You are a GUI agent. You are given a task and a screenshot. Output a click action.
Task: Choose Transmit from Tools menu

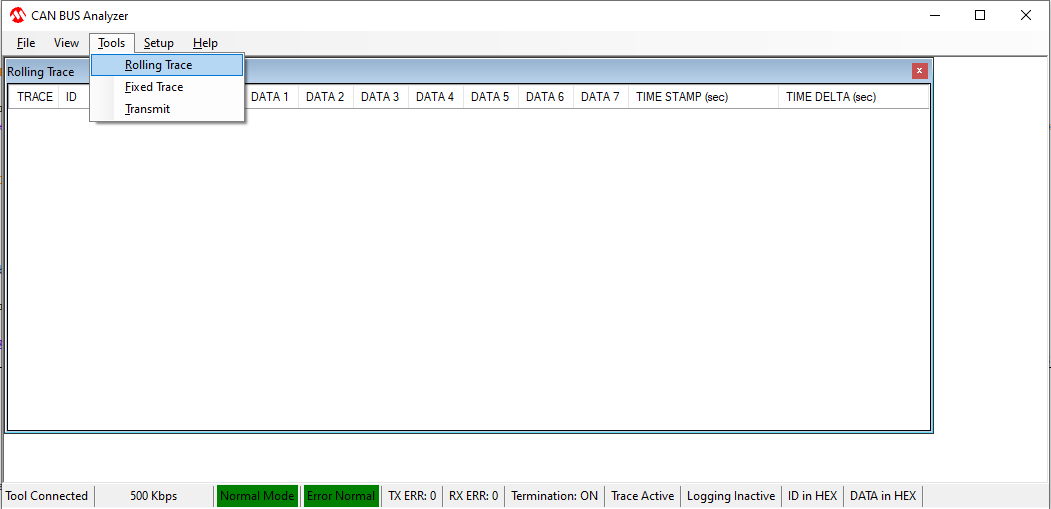(167, 109)
